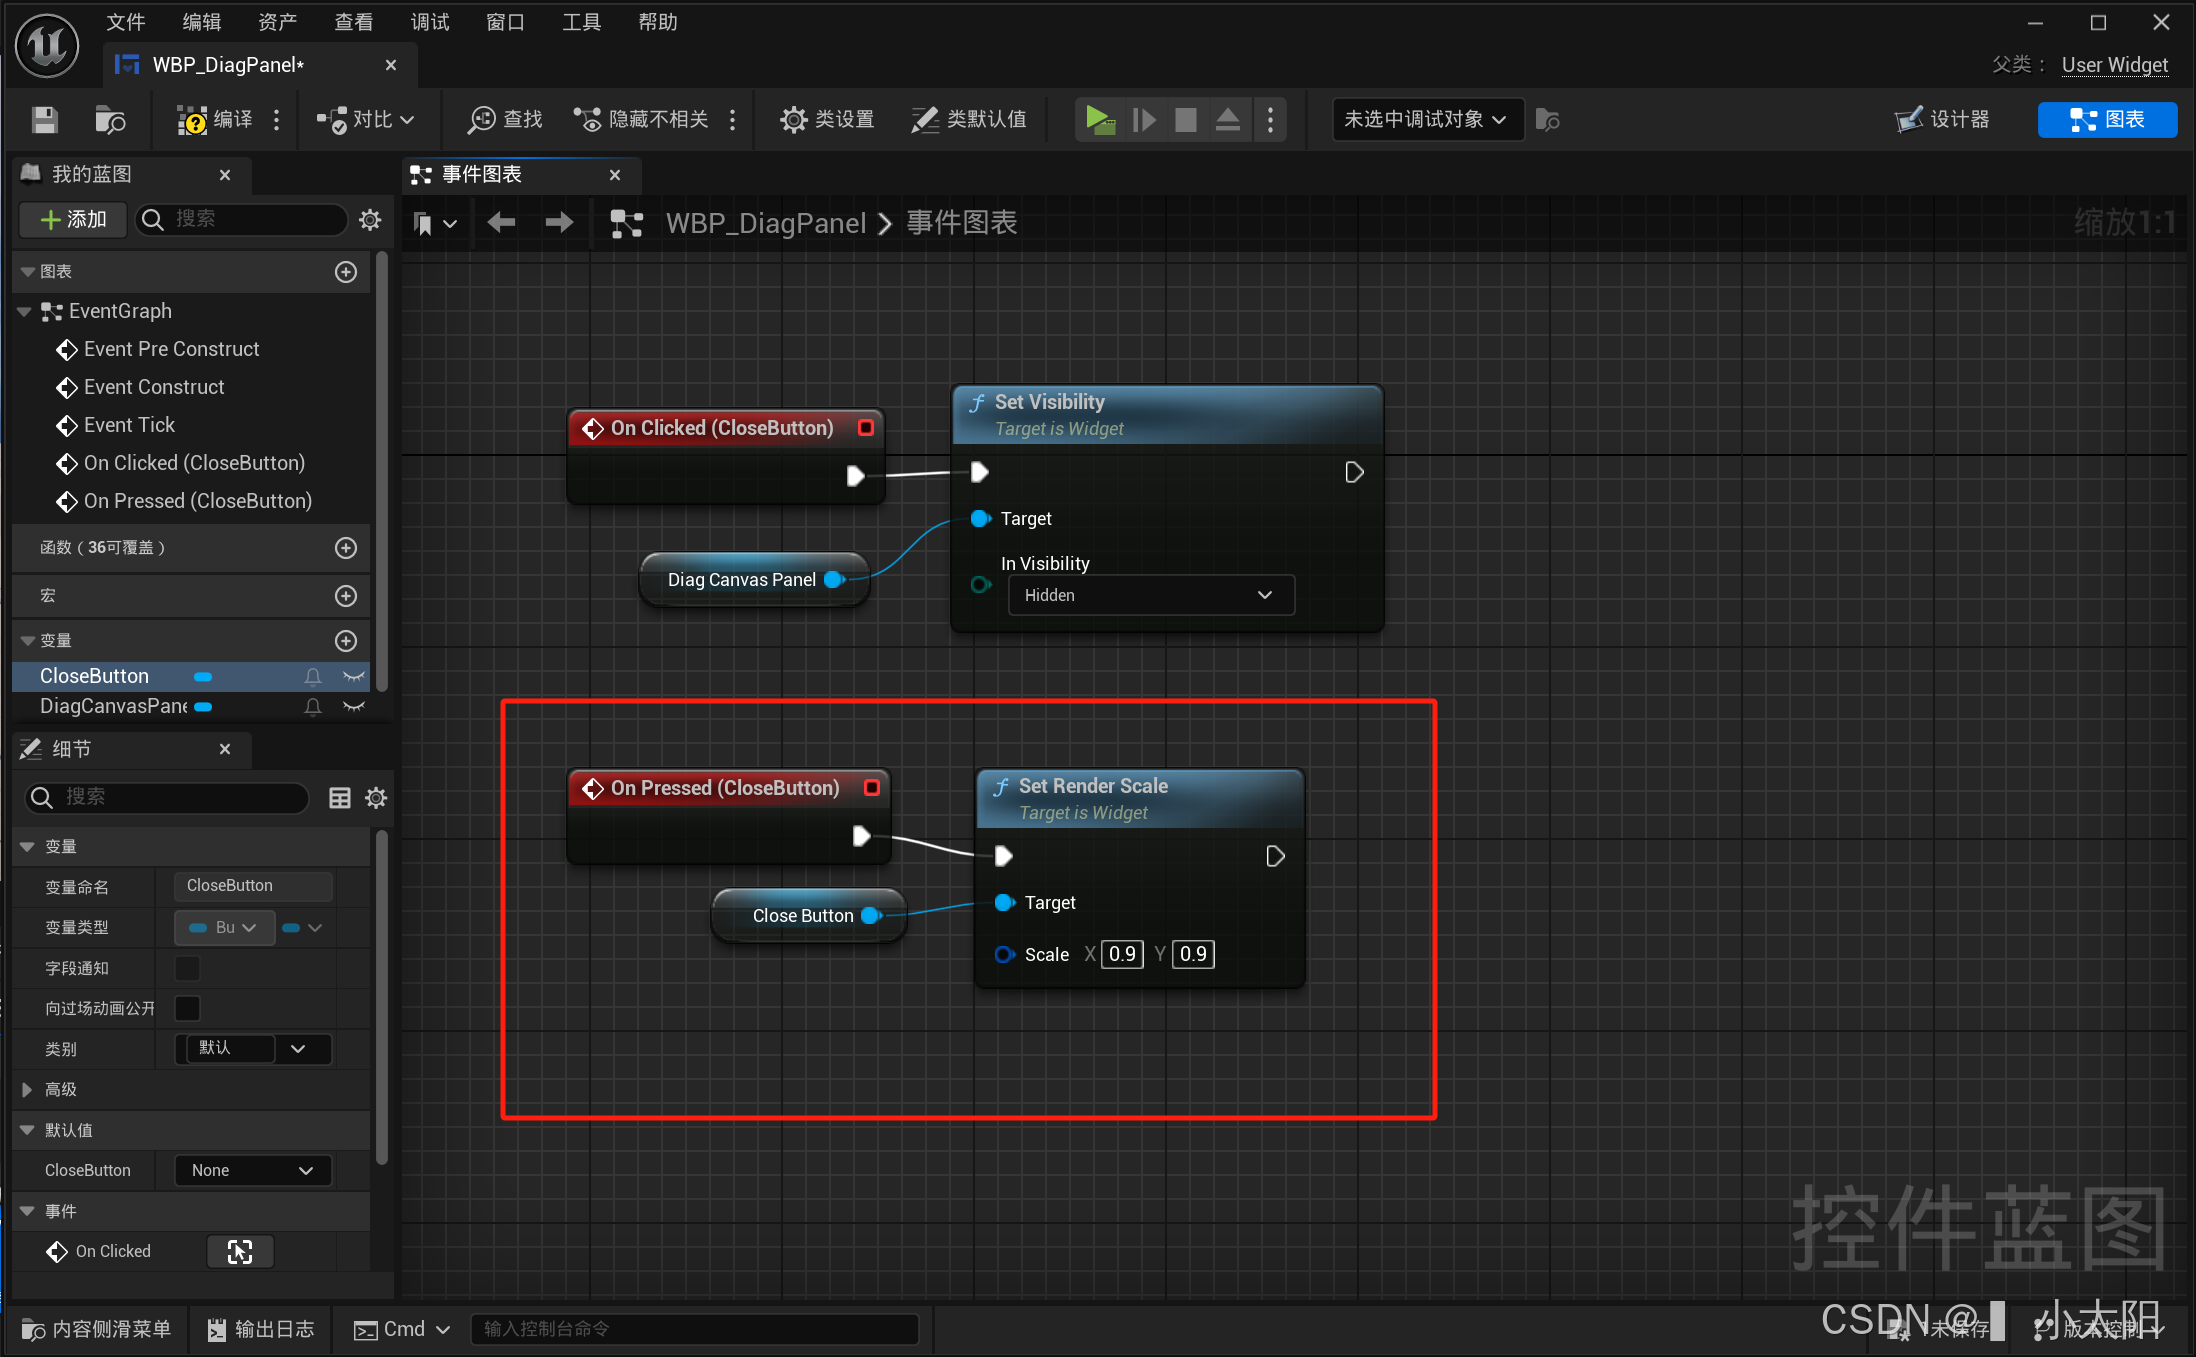Save the blueprint with the floppy disk icon
This screenshot has height=1357, width=2196.
(45, 120)
